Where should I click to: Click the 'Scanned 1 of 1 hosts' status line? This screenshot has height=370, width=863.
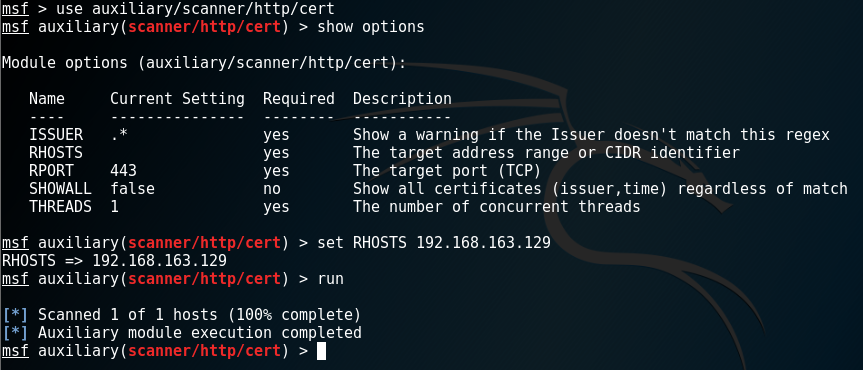point(182,315)
